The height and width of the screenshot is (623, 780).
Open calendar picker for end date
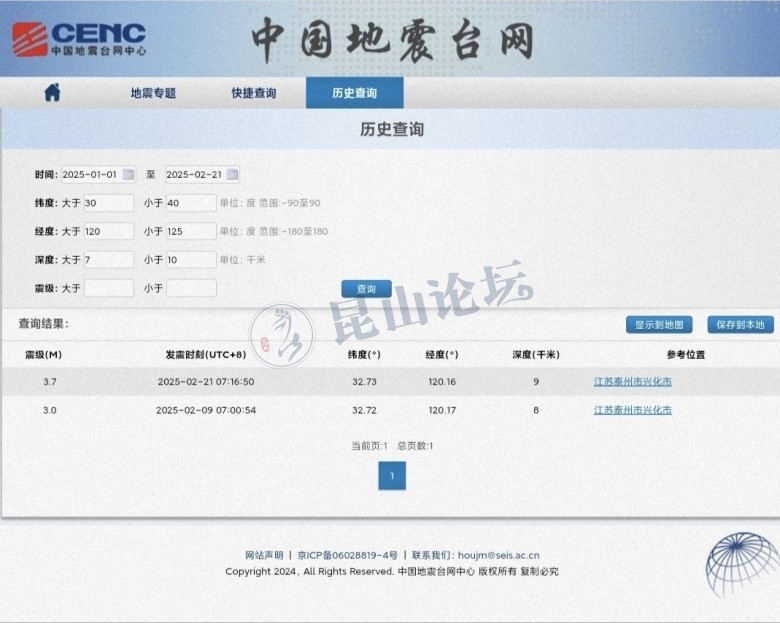click(x=232, y=174)
